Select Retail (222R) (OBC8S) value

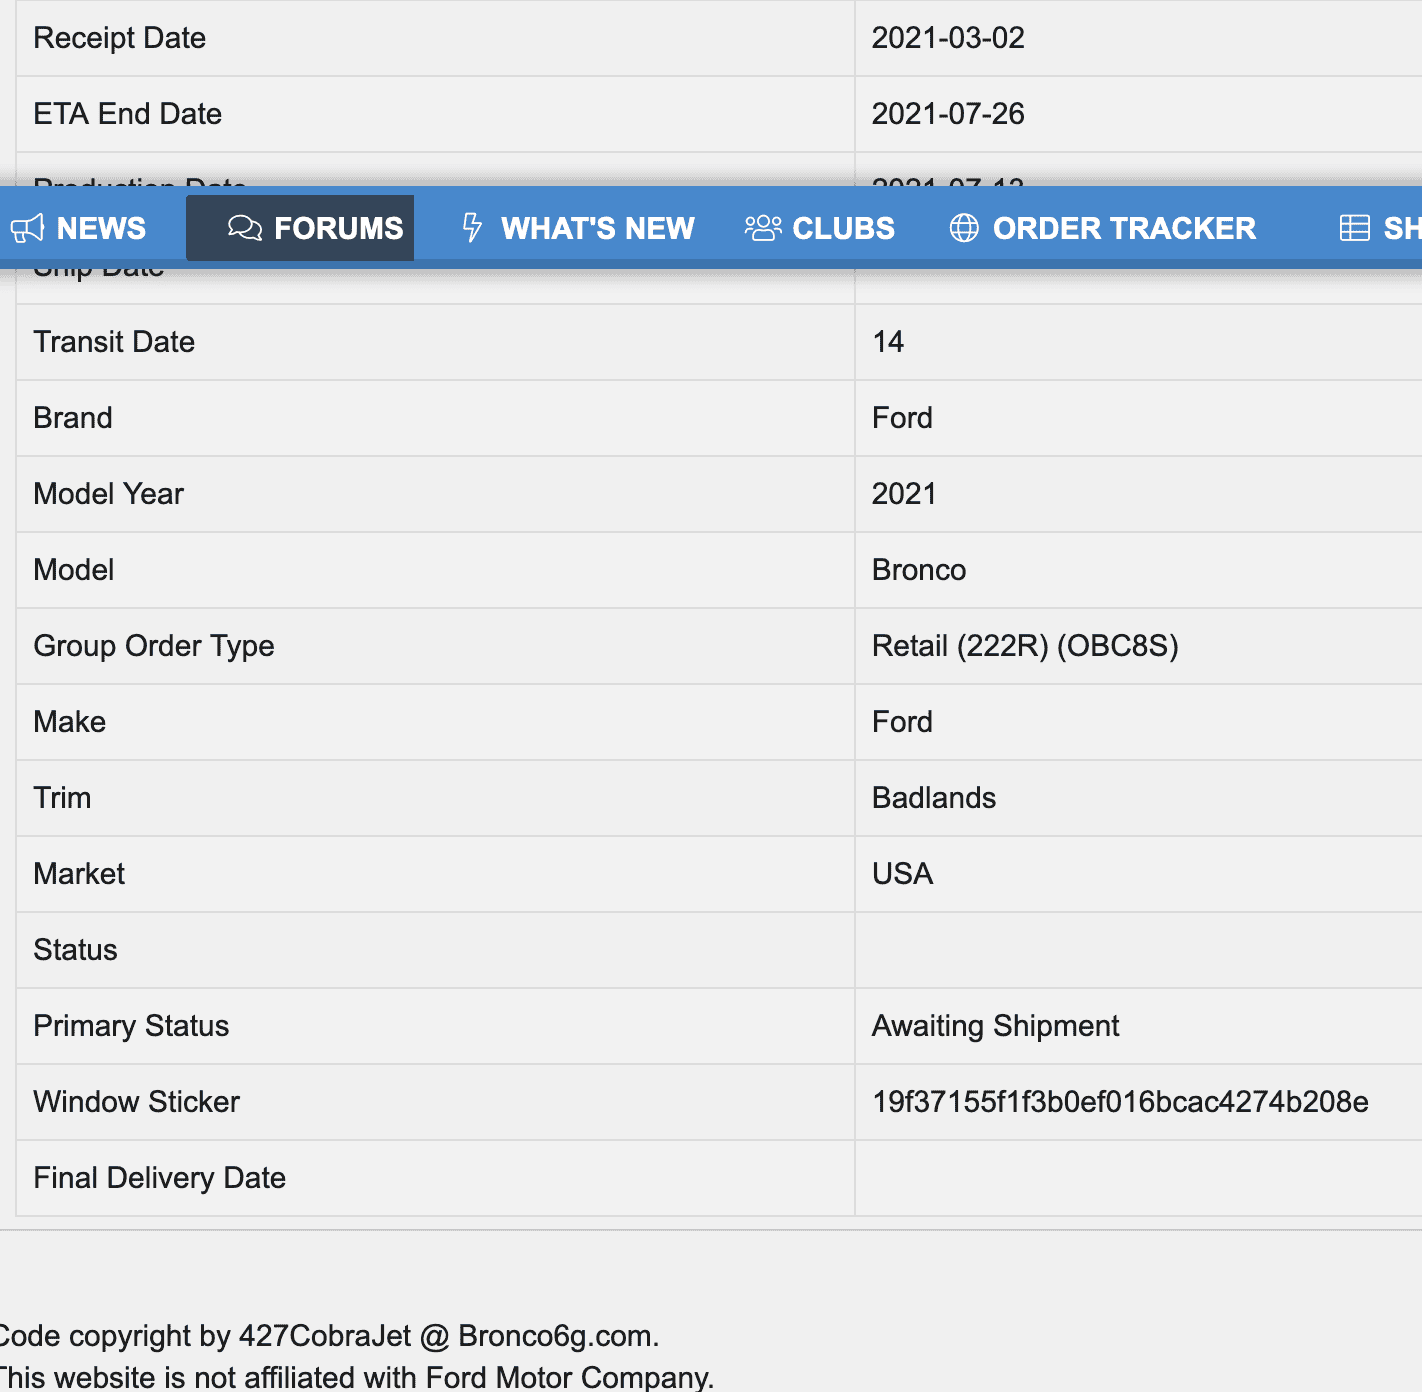point(1025,646)
